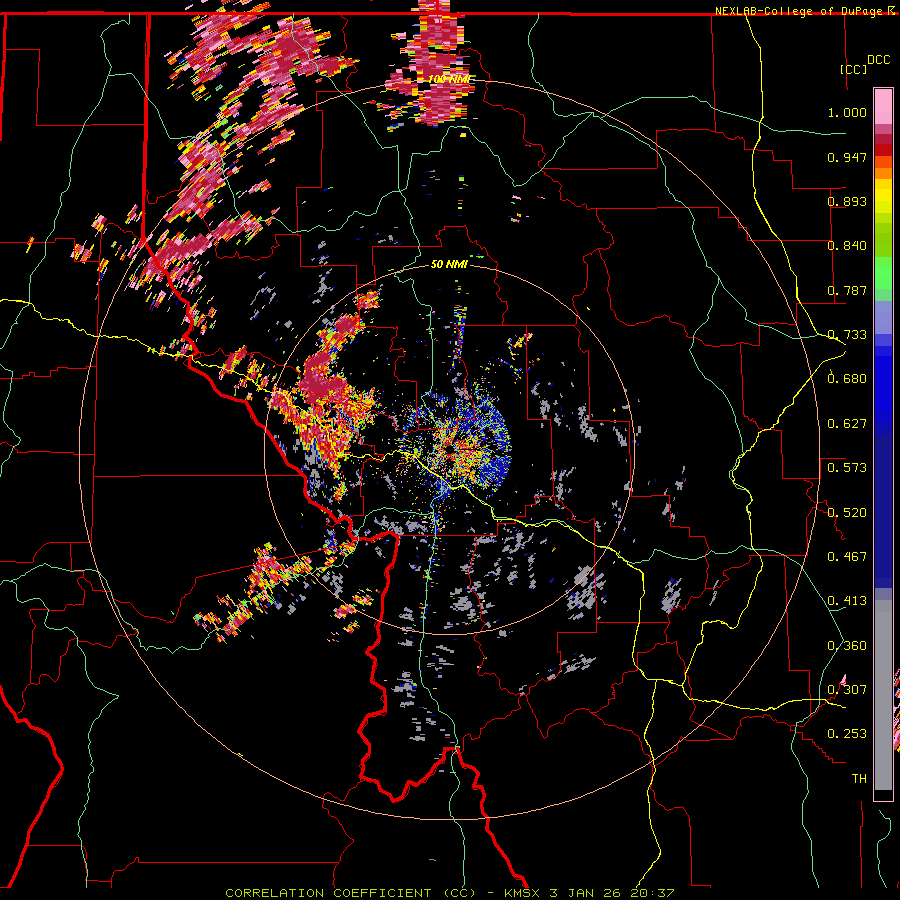Click the DCC product label

(x=878, y=60)
